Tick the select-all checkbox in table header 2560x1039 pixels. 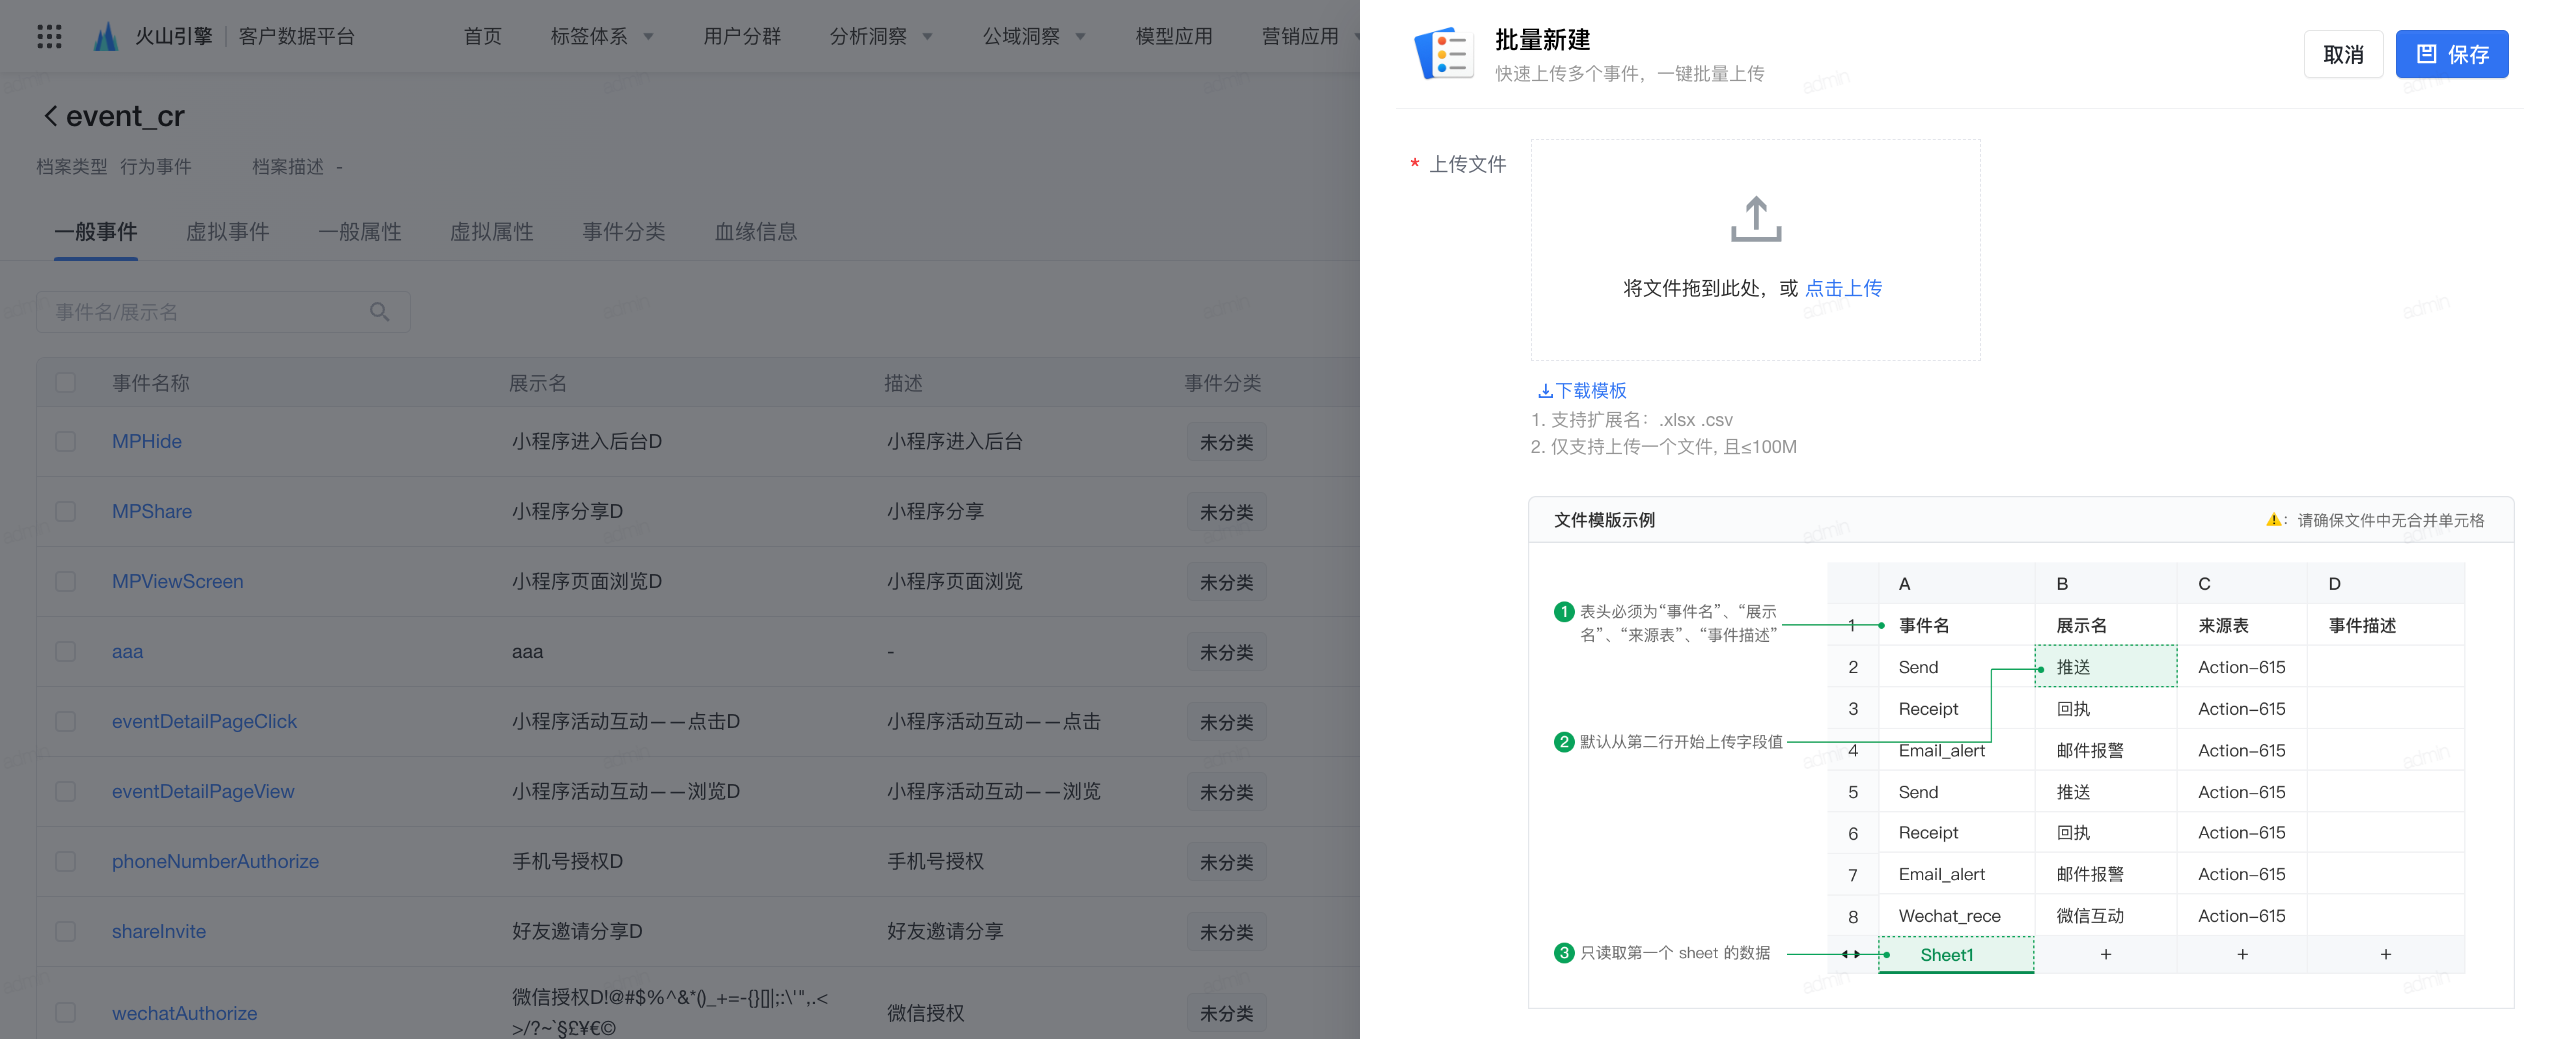pos(66,383)
